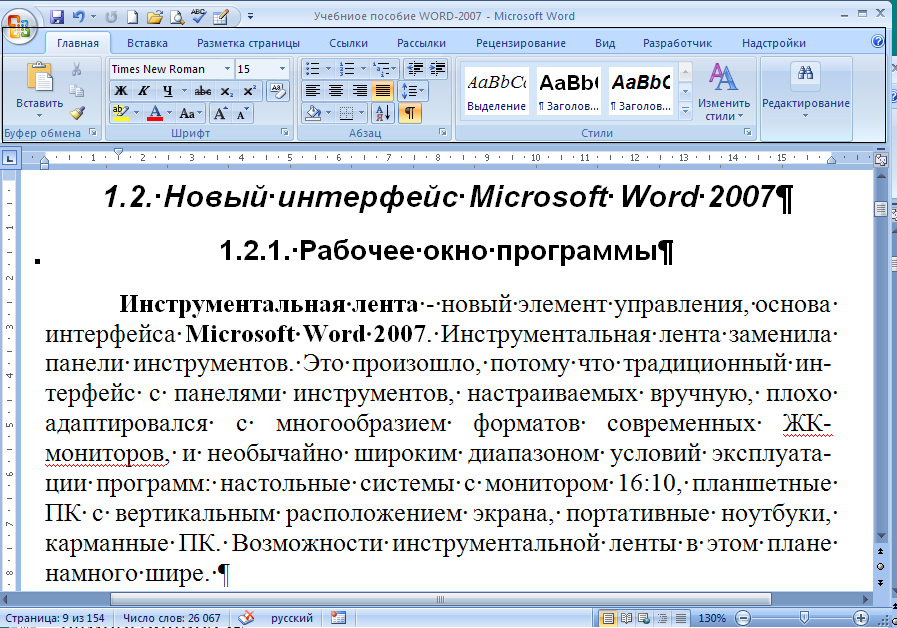Open the font size 15 dropdown

282,69
